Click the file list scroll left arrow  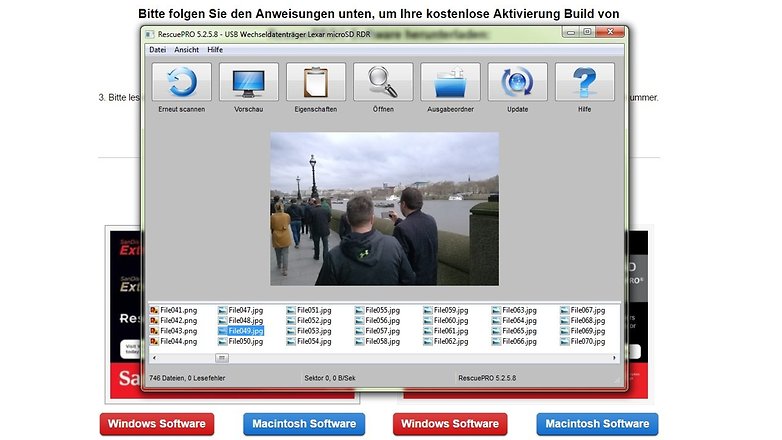pos(154,358)
